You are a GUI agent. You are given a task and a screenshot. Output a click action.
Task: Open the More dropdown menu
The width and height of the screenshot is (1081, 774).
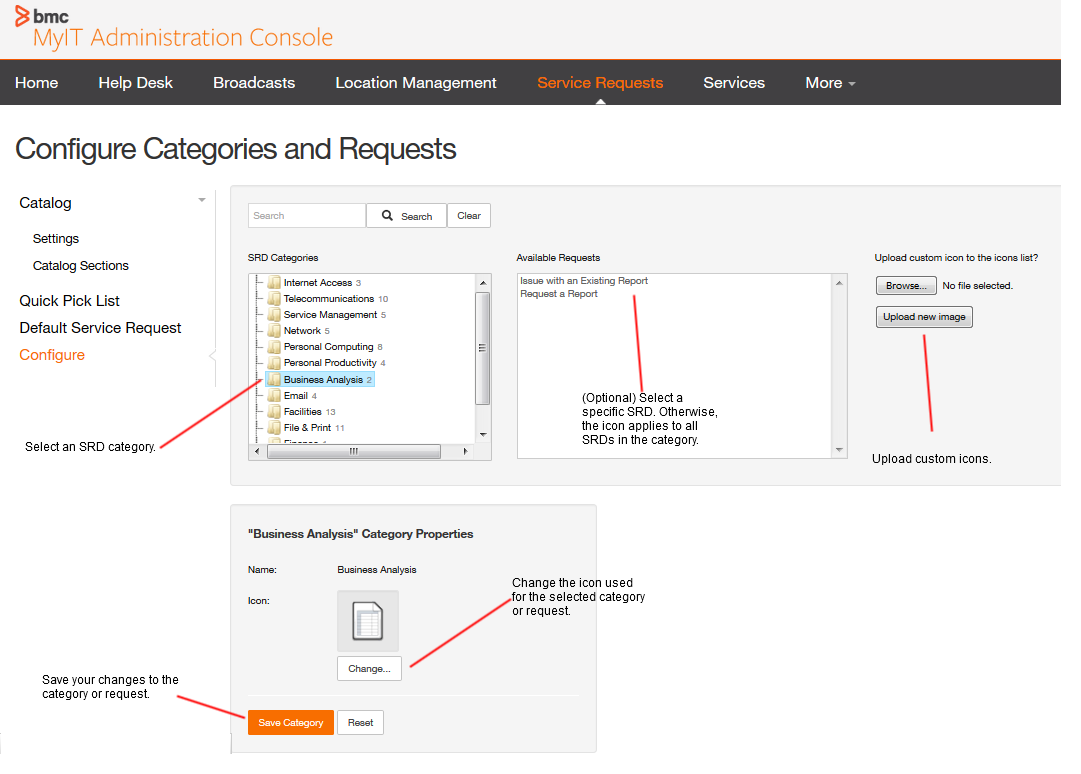tap(830, 83)
